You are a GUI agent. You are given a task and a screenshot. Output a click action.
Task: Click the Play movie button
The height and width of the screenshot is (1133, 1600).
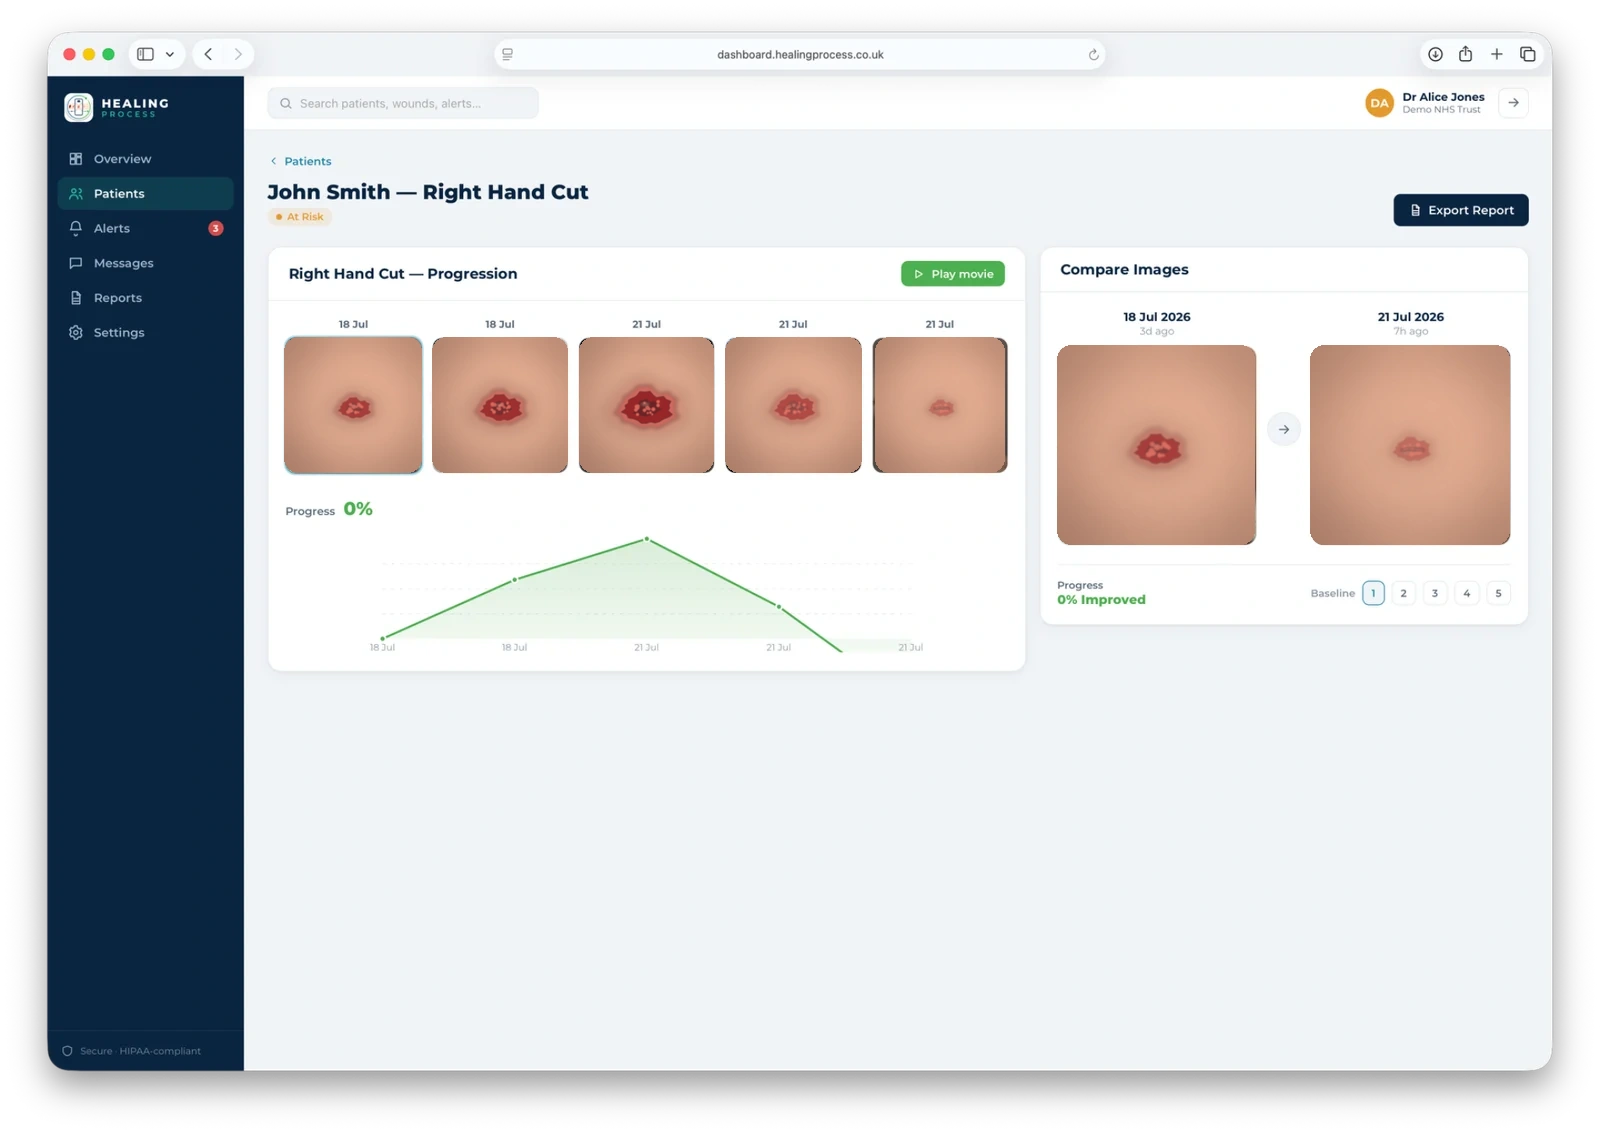[x=952, y=274]
